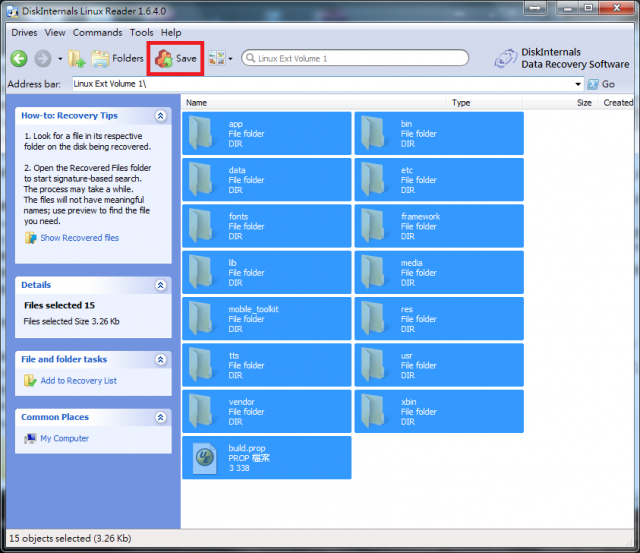
Task: Open the Drives menu
Action: tap(24, 33)
